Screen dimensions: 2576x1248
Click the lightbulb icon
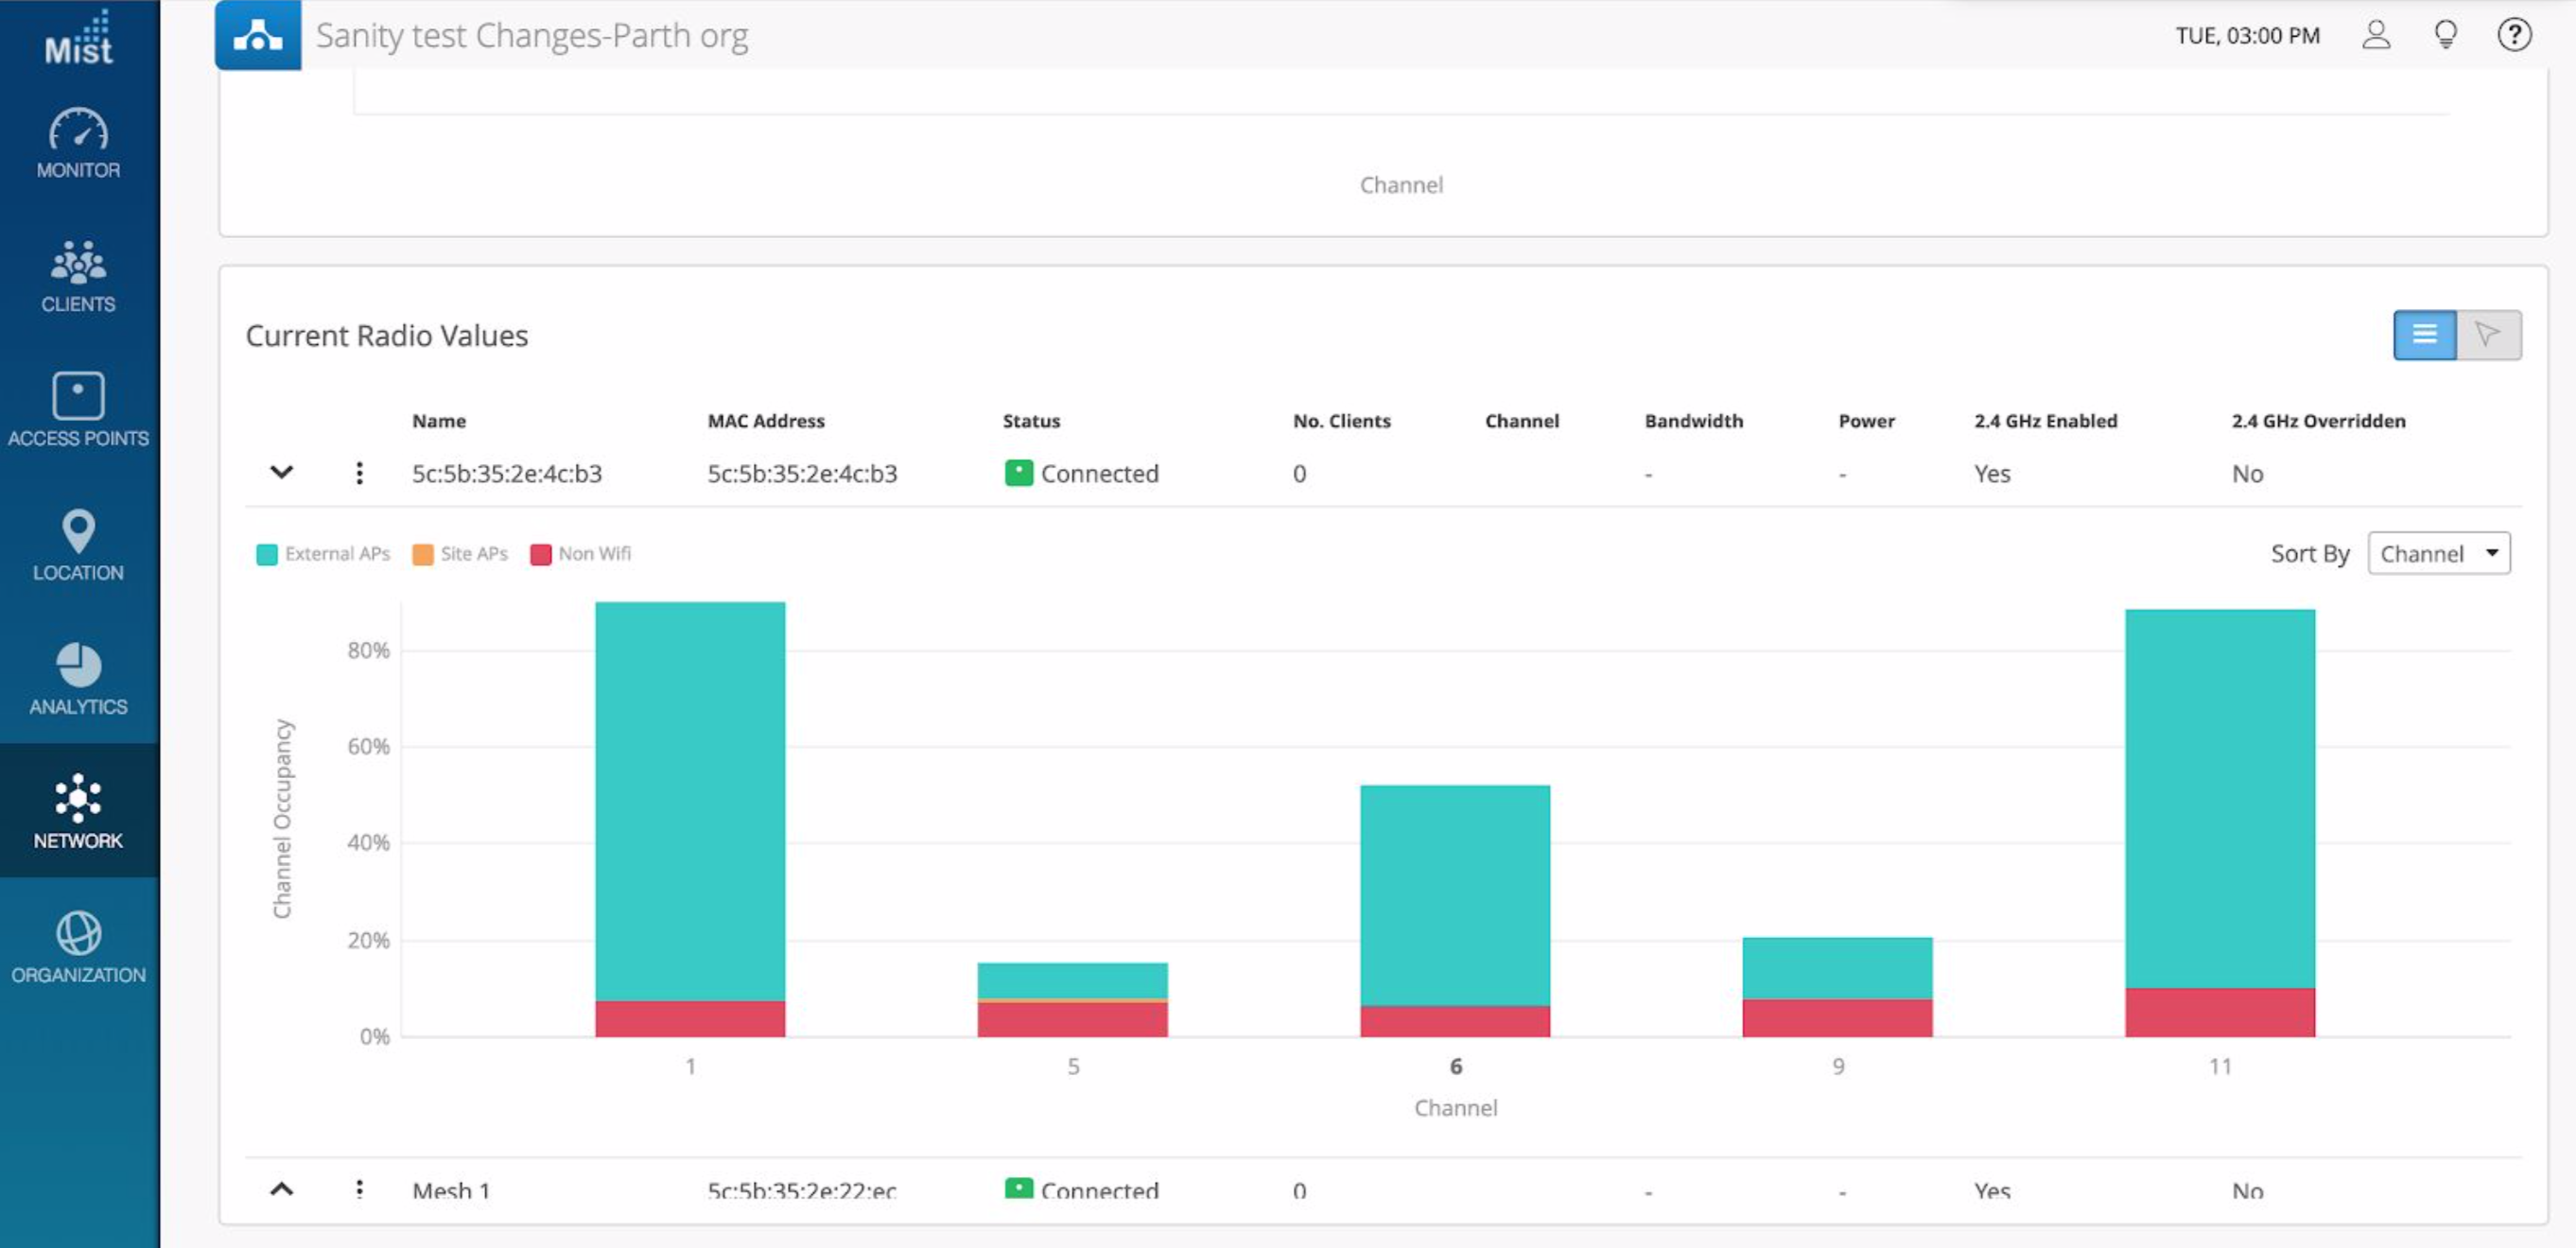(2445, 35)
